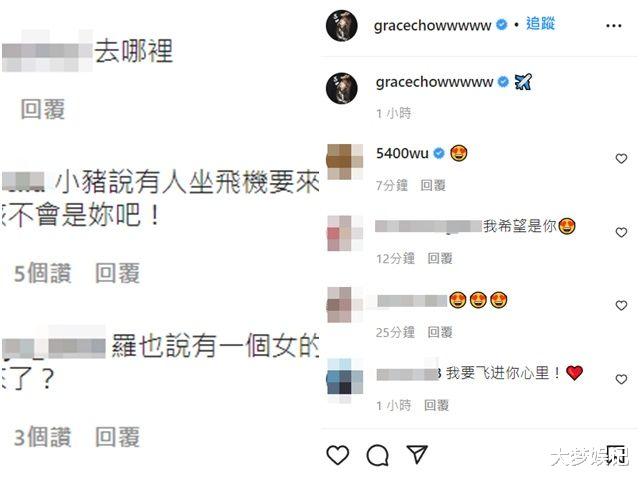The height and width of the screenshot is (480, 640).
Task: Save post with the bookmark icon
Action: click(616, 455)
